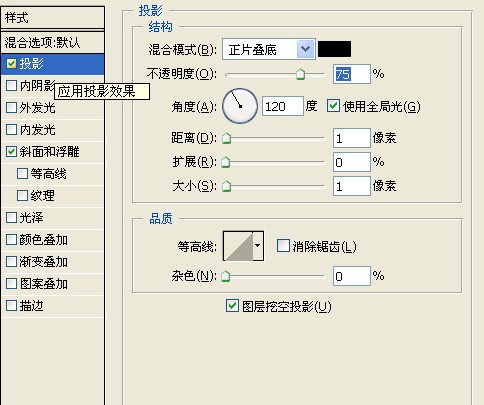Click the opacity value field showing 75

352,74
